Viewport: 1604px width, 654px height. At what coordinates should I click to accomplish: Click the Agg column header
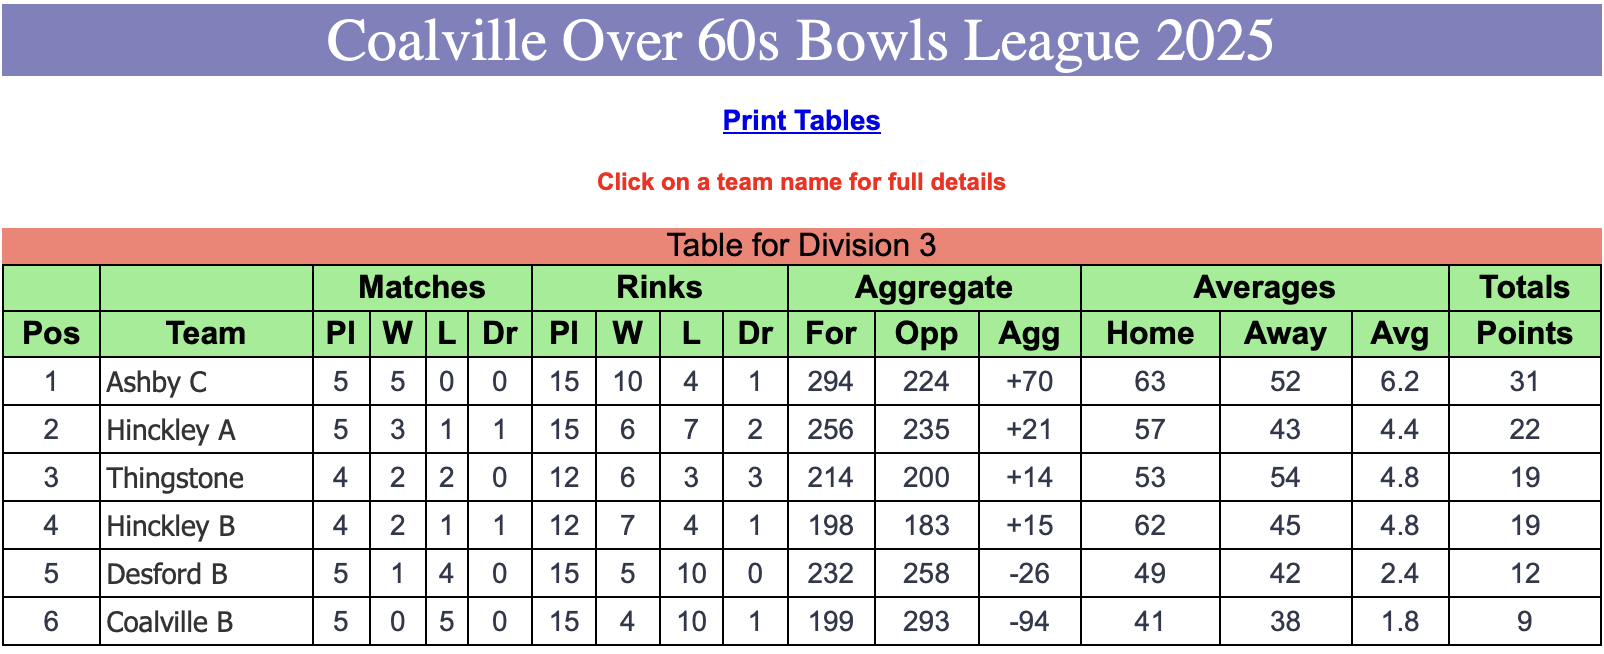point(1029,333)
